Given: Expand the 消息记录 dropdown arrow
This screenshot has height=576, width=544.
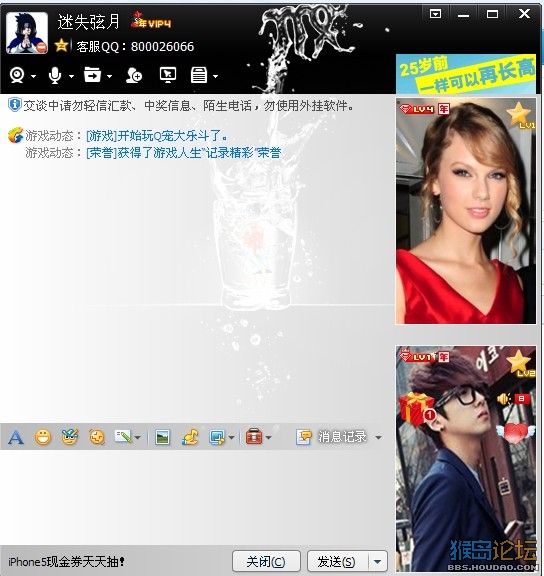Looking at the screenshot, I should [378, 438].
